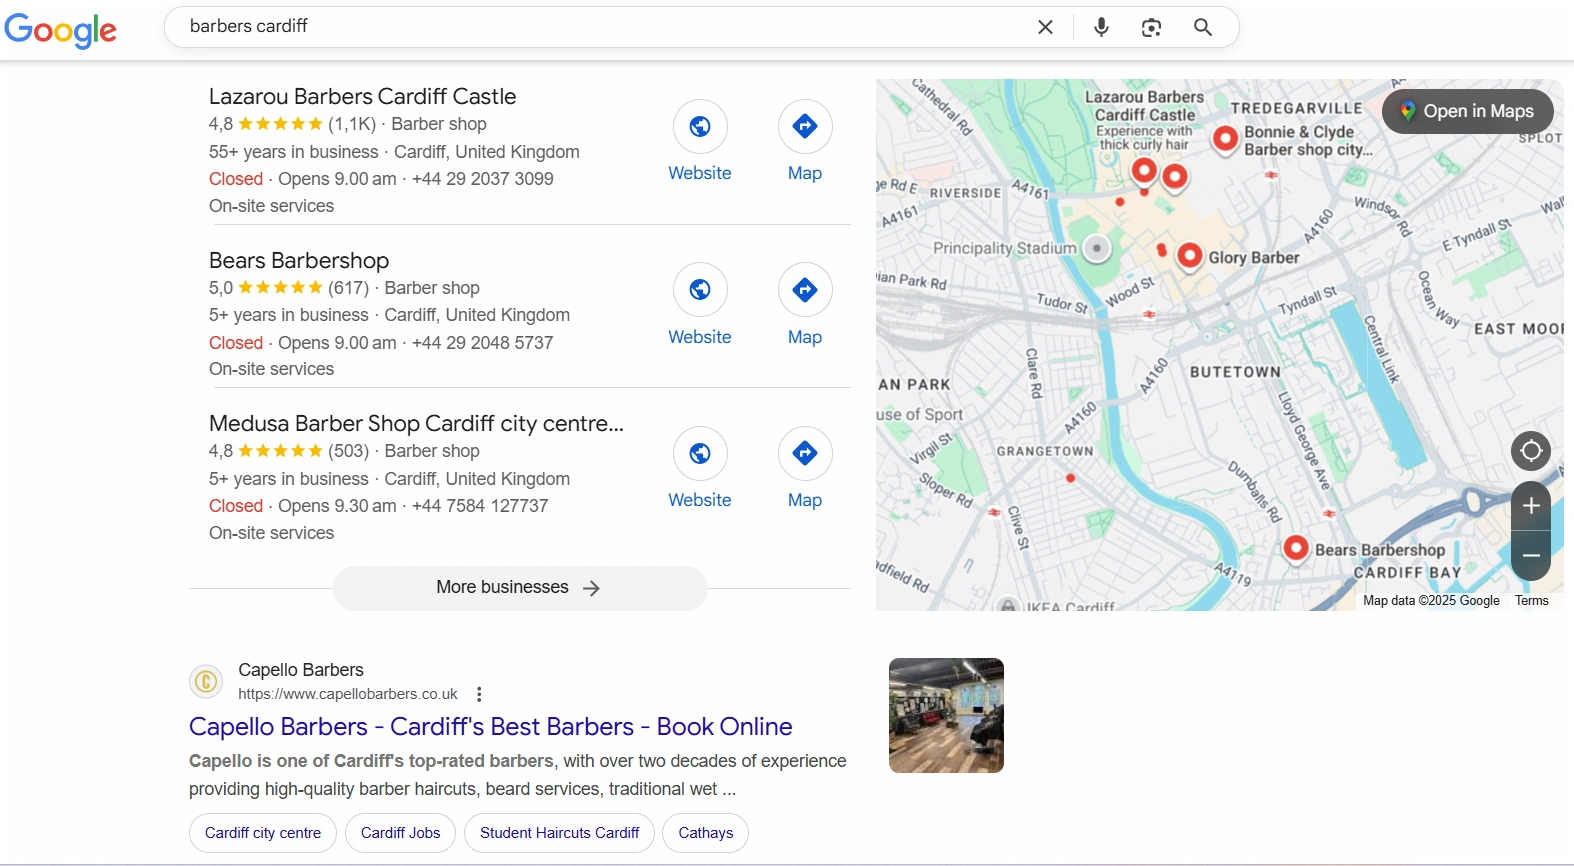Click the Glory Barber label on the map
The height and width of the screenshot is (866, 1574).
(1254, 258)
